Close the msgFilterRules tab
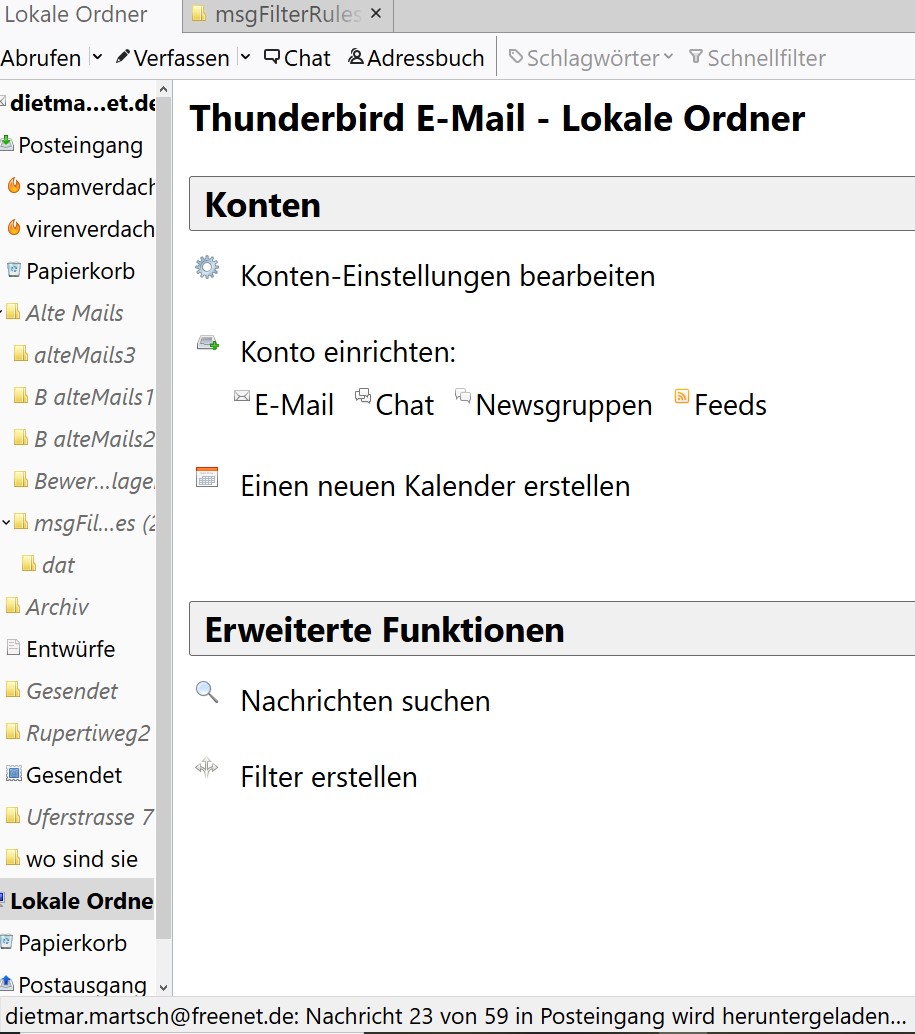The image size is (915, 1034). pos(376,14)
